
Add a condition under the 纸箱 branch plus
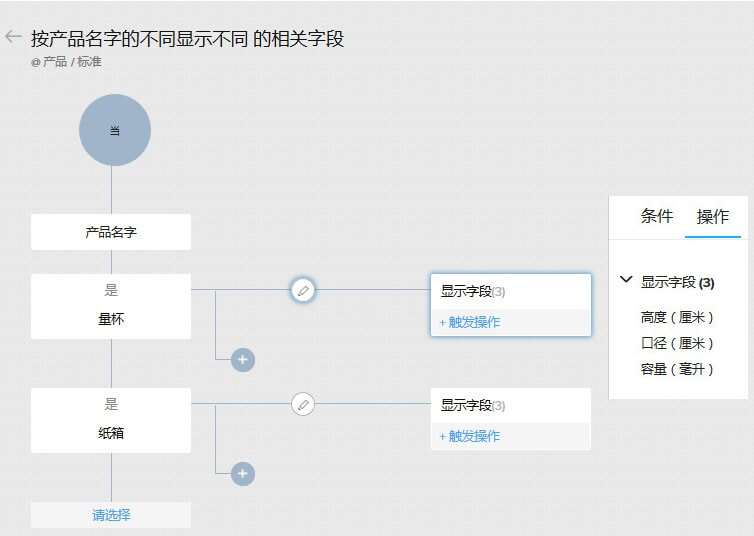pos(243,474)
